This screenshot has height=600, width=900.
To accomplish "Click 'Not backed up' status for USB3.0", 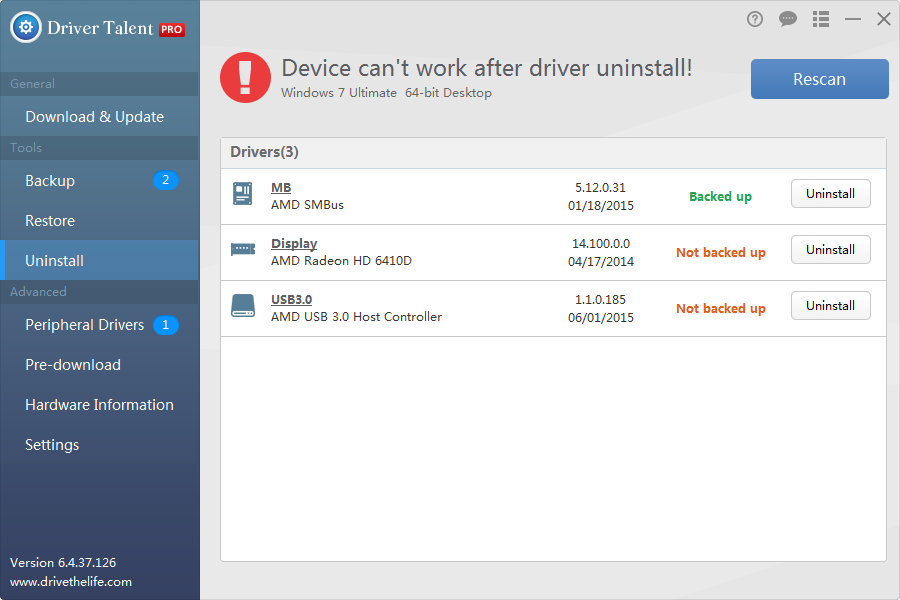I will point(721,308).
